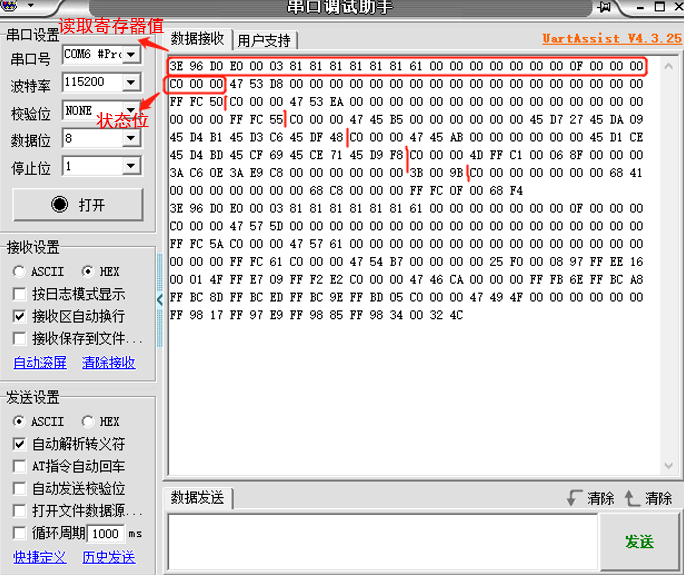Click the left 清除 down-arrow icon
Image resolution: width=684 pixels, height=575 pixels.
tap(575, 498)
